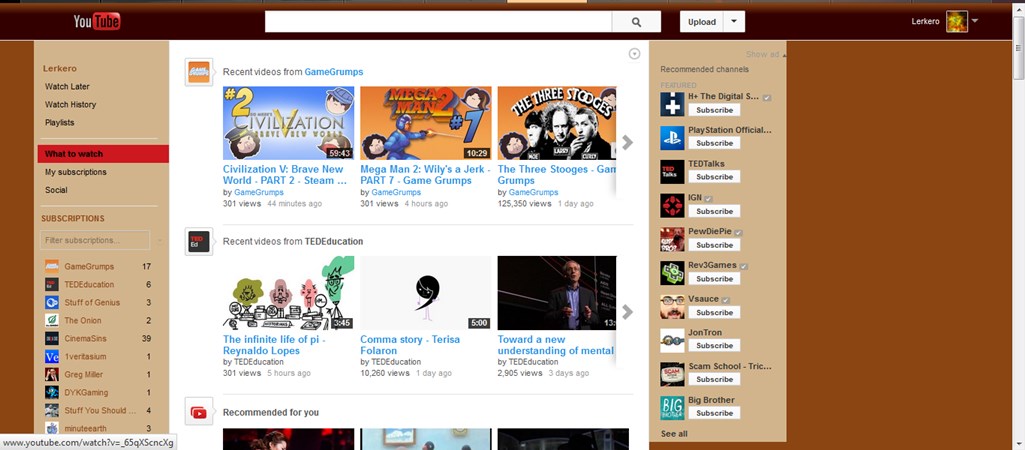The image size is (1025, 450).
Task: Click PlayStation Official channel icon
Action: tap(672, 138)
